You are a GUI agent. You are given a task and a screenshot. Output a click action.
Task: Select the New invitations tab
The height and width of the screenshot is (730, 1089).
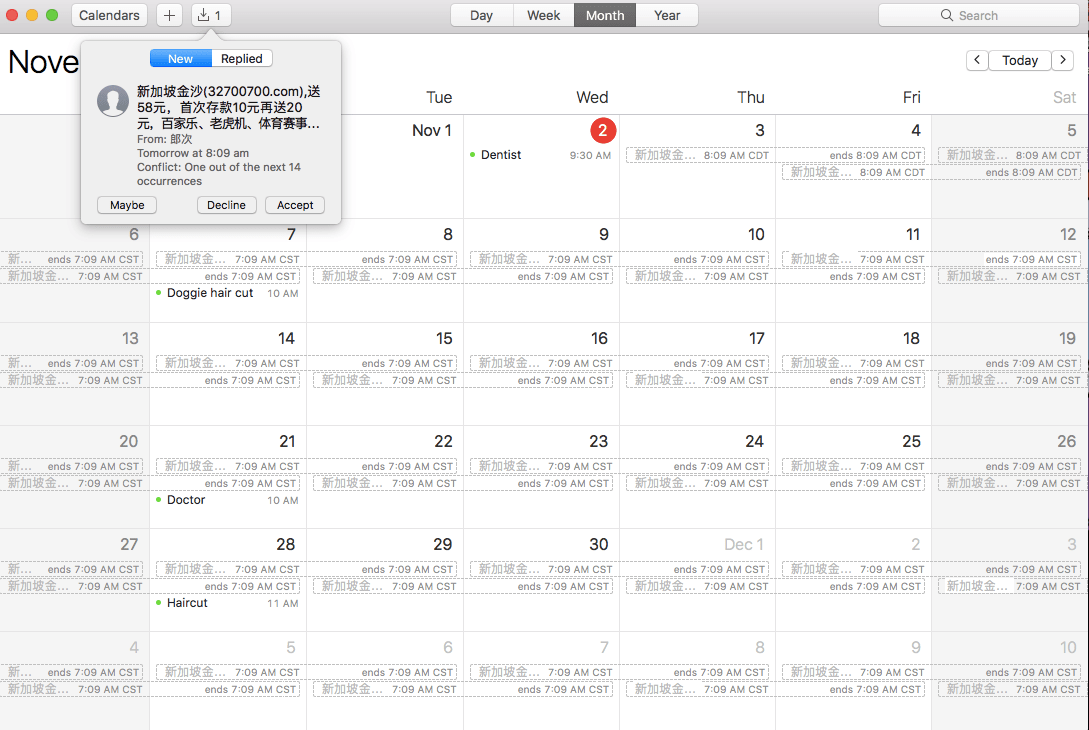[x=181, y=59]
